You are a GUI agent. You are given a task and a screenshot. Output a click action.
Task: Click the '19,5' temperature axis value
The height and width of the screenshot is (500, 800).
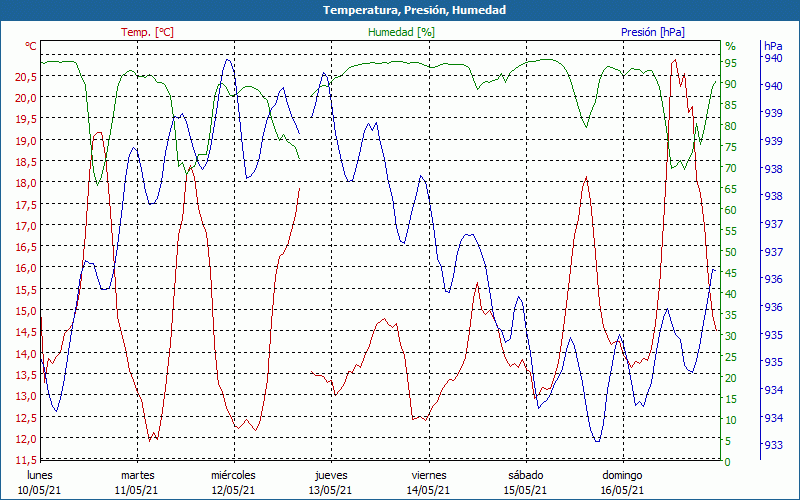pyautogui.click(x=26, y=119)
